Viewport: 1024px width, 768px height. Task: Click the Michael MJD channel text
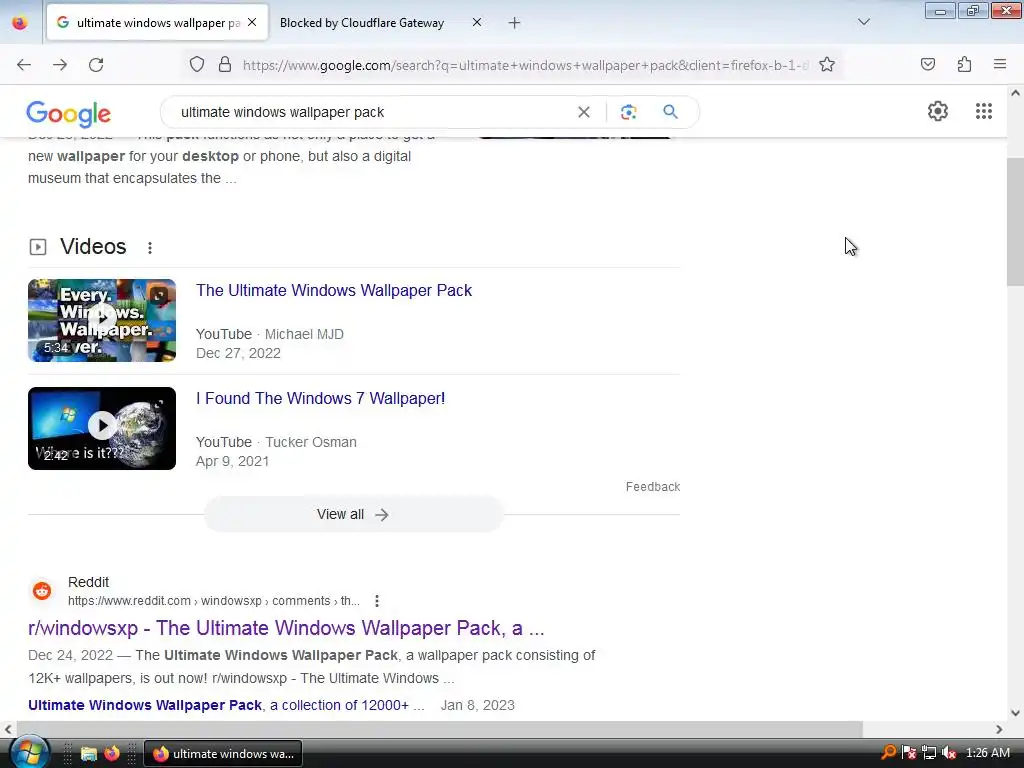(x=304, y=334)
